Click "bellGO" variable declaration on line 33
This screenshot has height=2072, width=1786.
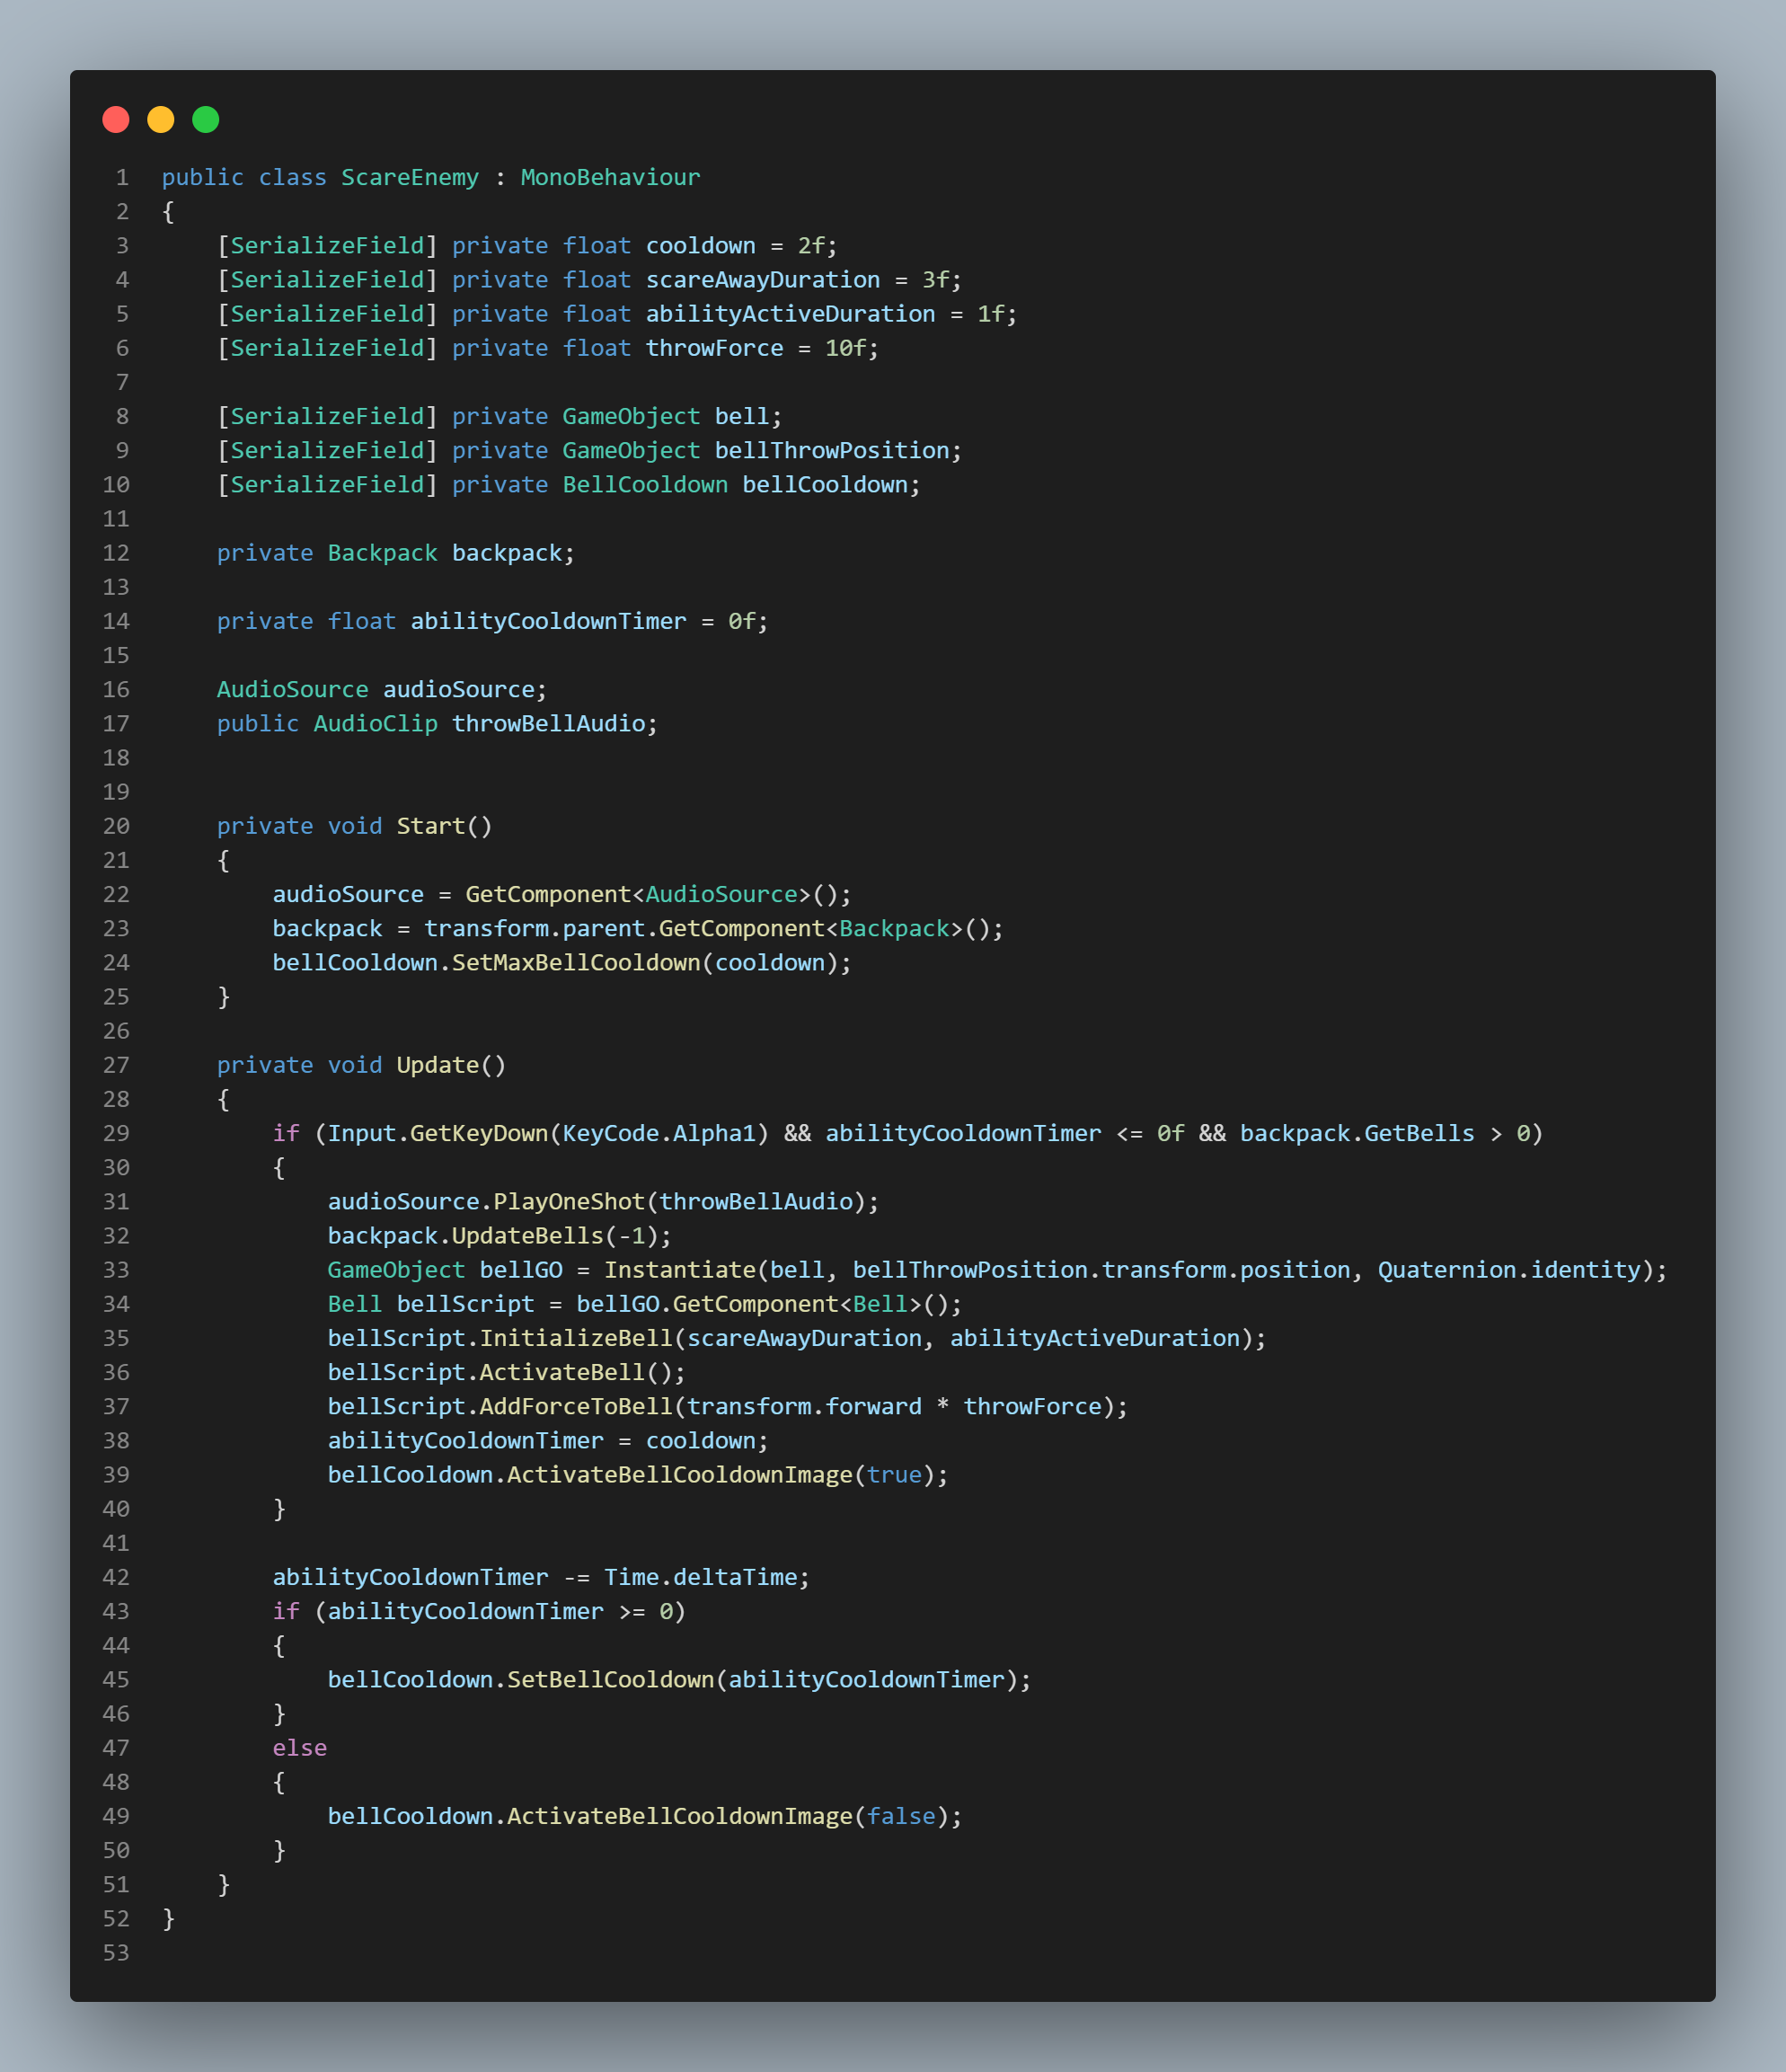[x=521, y=1270]
